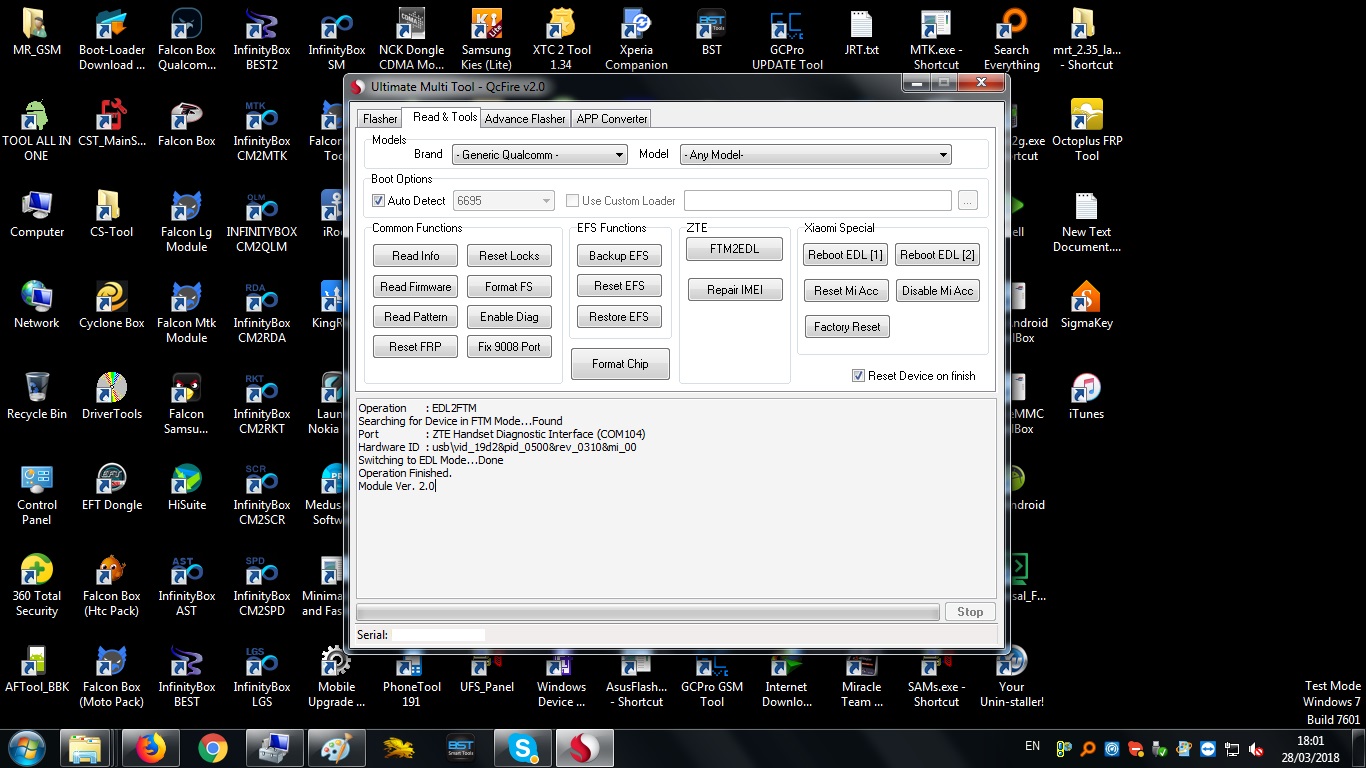Open Firefox from the taskbar
This screenshot has height=768, width=1366.
151,748
